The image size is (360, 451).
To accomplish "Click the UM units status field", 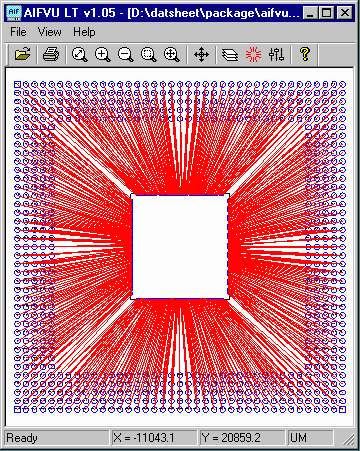I will pos(310,438).
